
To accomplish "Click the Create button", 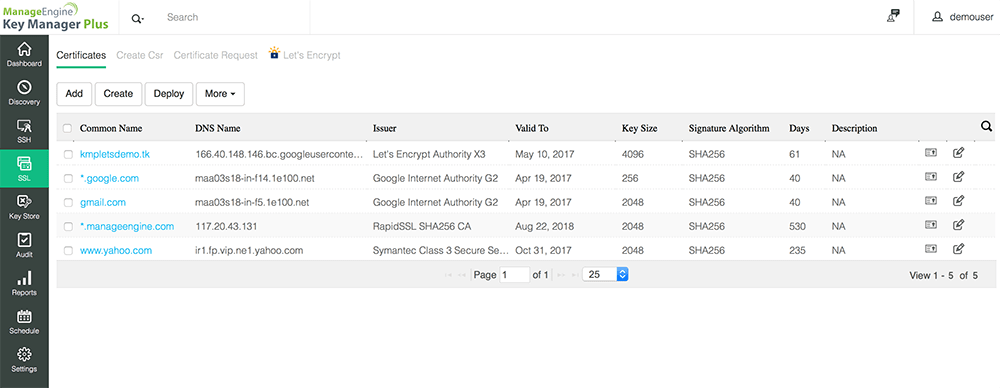I will click(x=119, y=94).
